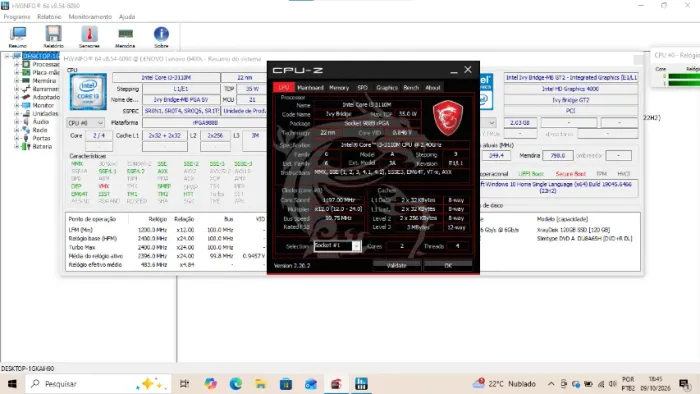The width and height of the screenshot is (700, 394).
Task: Expand the Portas tree node
Action: [17, 138]
